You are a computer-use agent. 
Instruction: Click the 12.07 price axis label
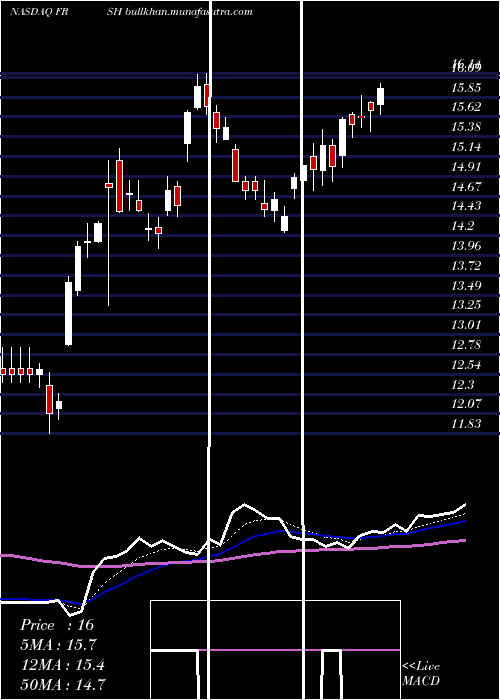click(466, 404)
